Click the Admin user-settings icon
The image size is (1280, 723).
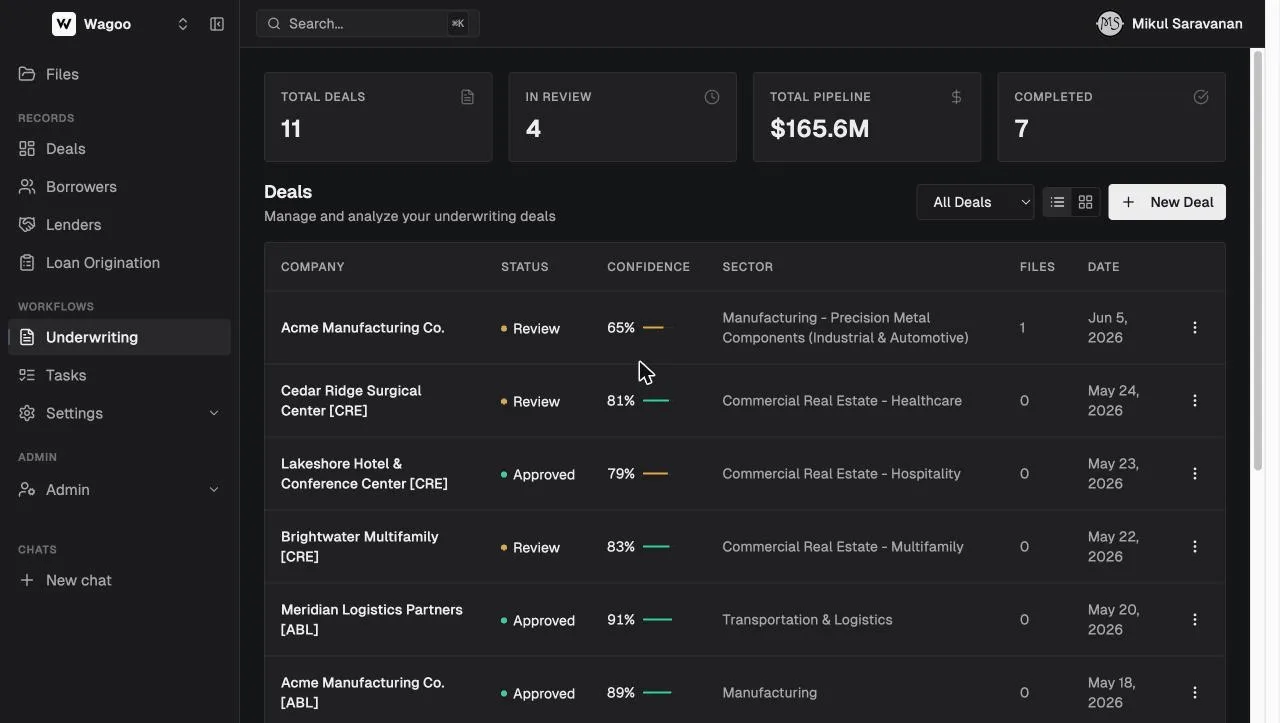coord(27,490)
